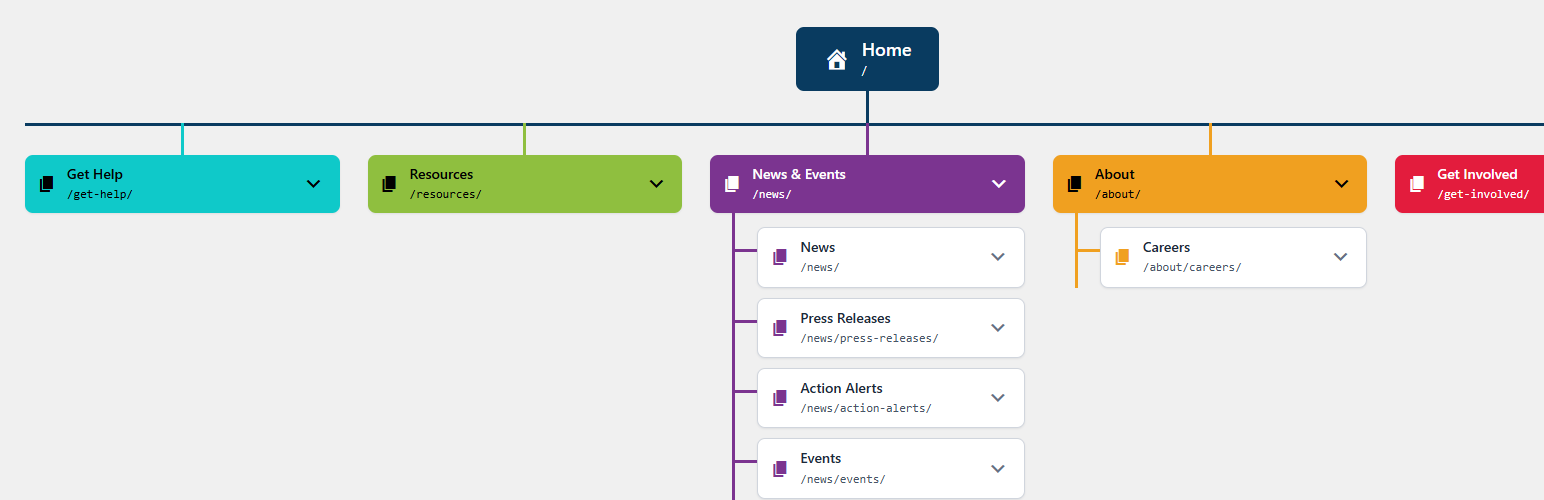Expand the Careers page chevron
1544x500 pixels.
tap(1341, 257)
